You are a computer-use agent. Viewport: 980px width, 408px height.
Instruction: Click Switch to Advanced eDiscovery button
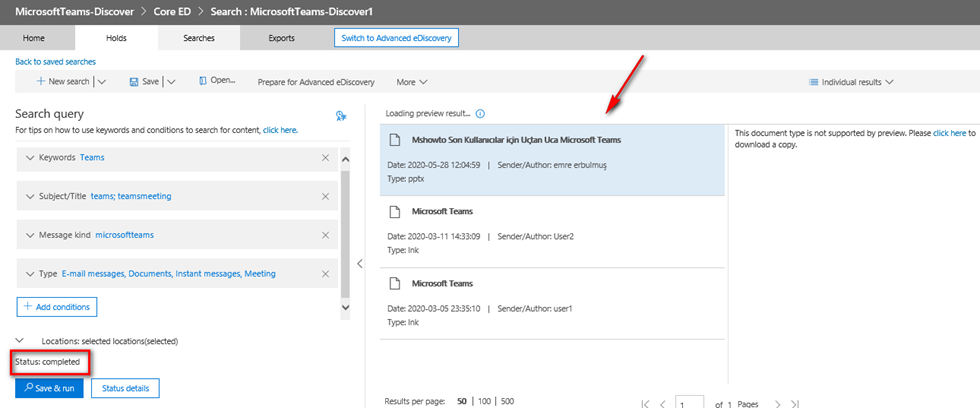pyautogui.click(x=397, y=38)
